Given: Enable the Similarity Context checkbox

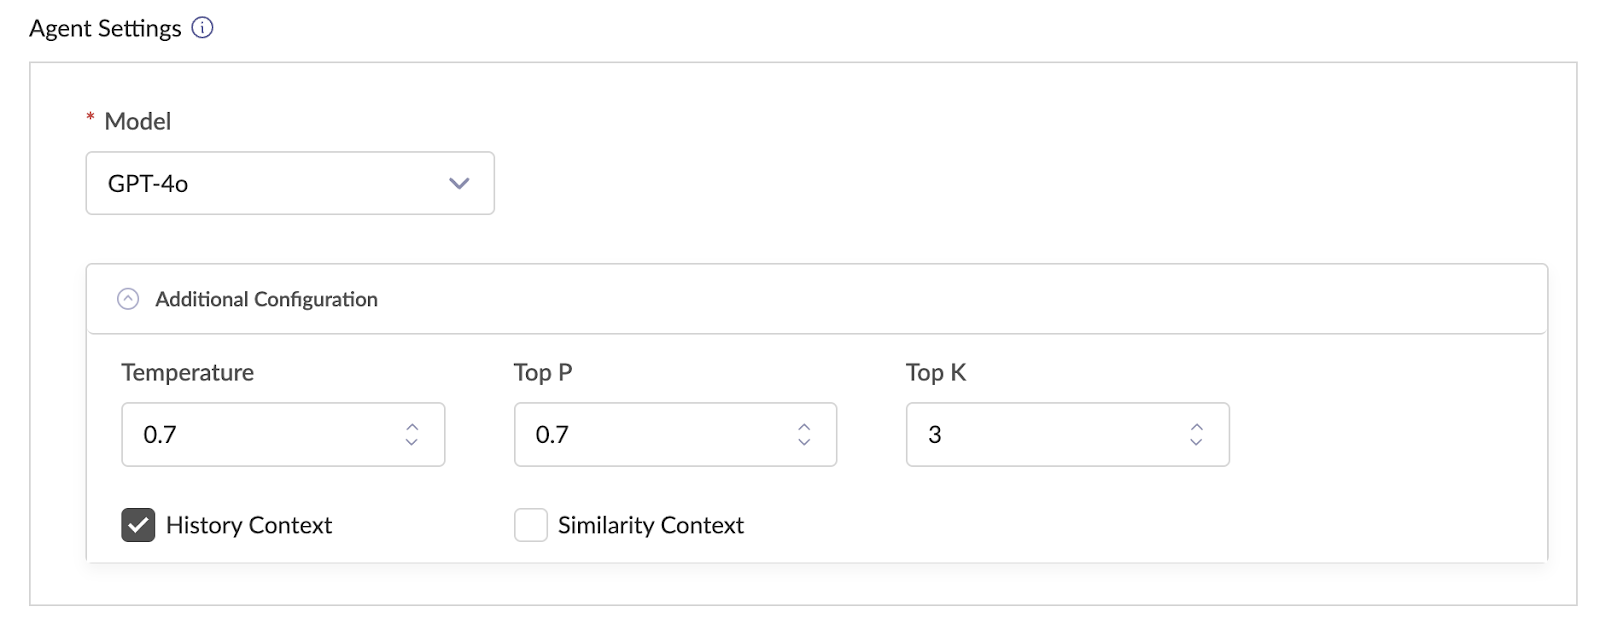Looking at the screenshot, I should [x=531, y=525].
